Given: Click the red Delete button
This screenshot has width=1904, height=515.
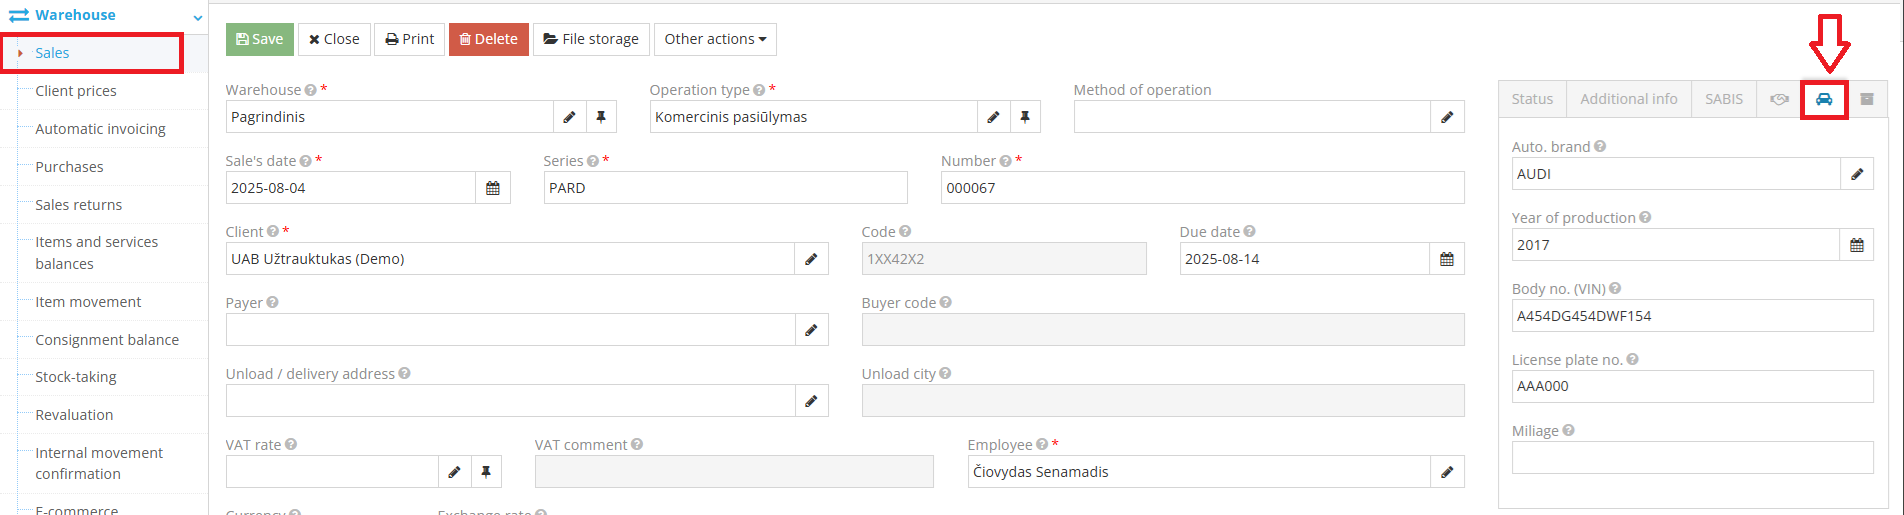Looking at the screenshot, I should point(488,39).
